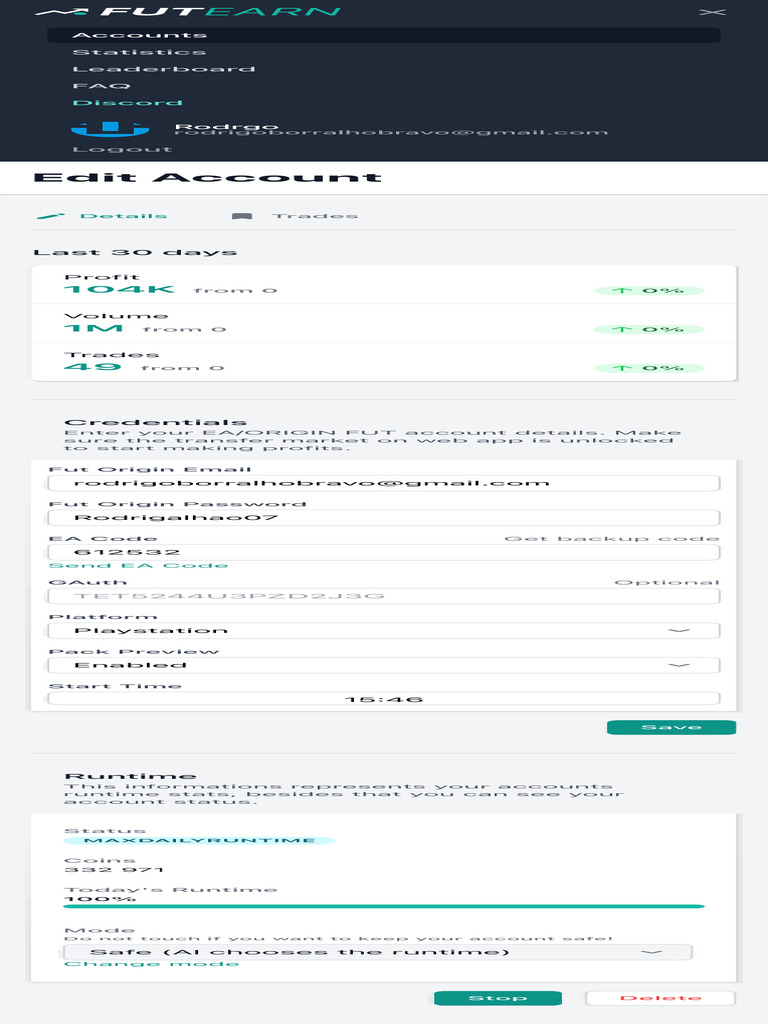Delete the account with the Delete button
Image resolution: width=768 pixels, height=1024 pixels.
tap(660, 998)
